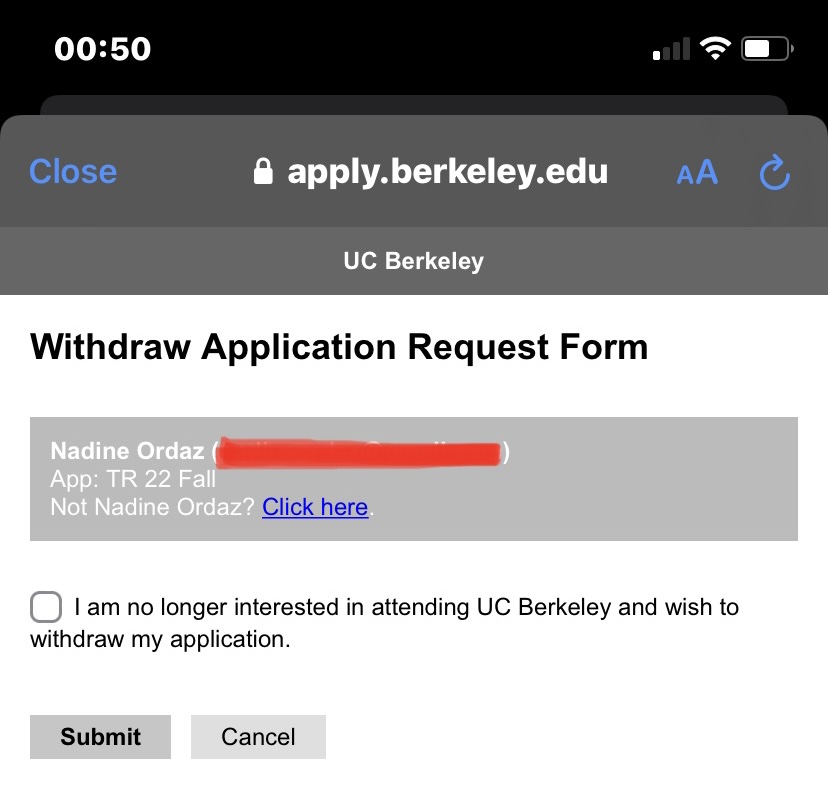The height and width of the screenshot is (804, 828).
Task: Tap the 'no longer interested' checkbox label
Action: 384,623
